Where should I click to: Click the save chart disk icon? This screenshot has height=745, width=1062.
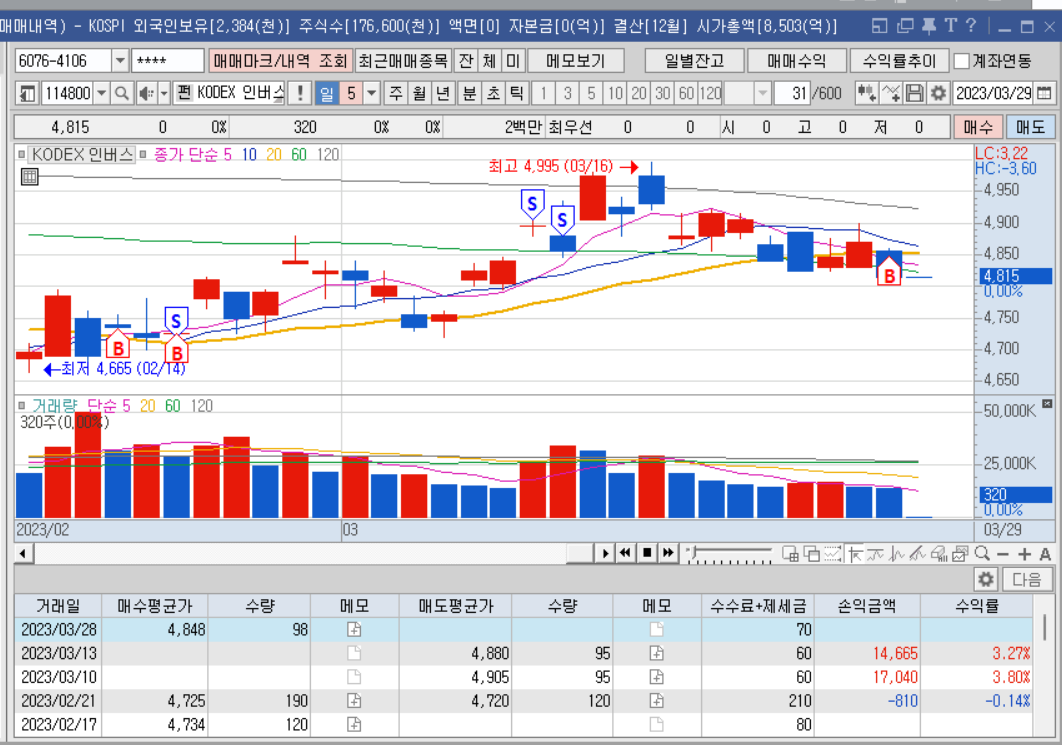click(x=915, y=92)
